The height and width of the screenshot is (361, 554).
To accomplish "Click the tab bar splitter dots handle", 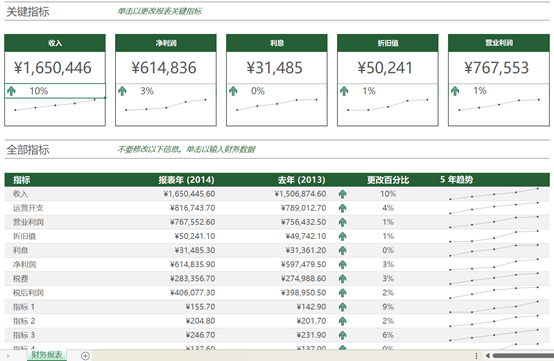I will (476, 356).
